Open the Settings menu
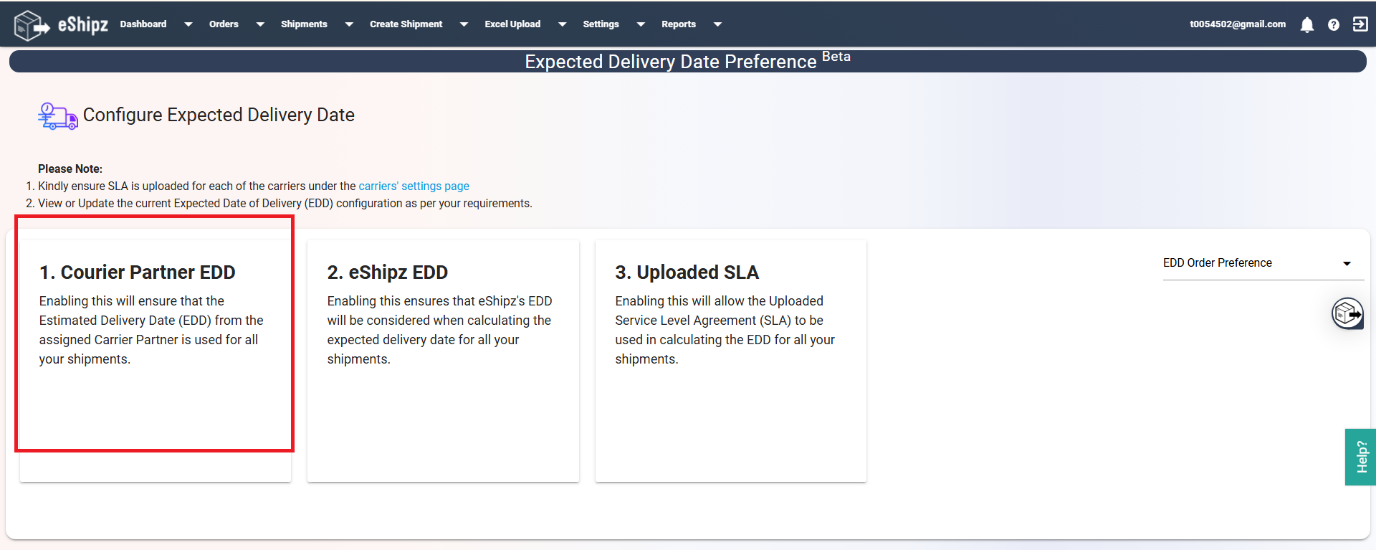This screenshot has height=550, width=1376. tap(601, 24)
